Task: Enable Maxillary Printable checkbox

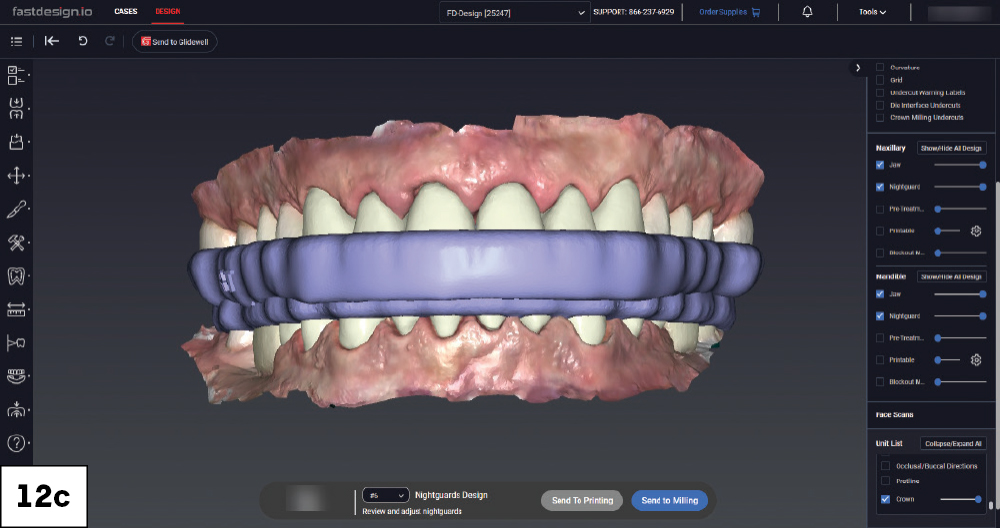Action: (880, 231)
